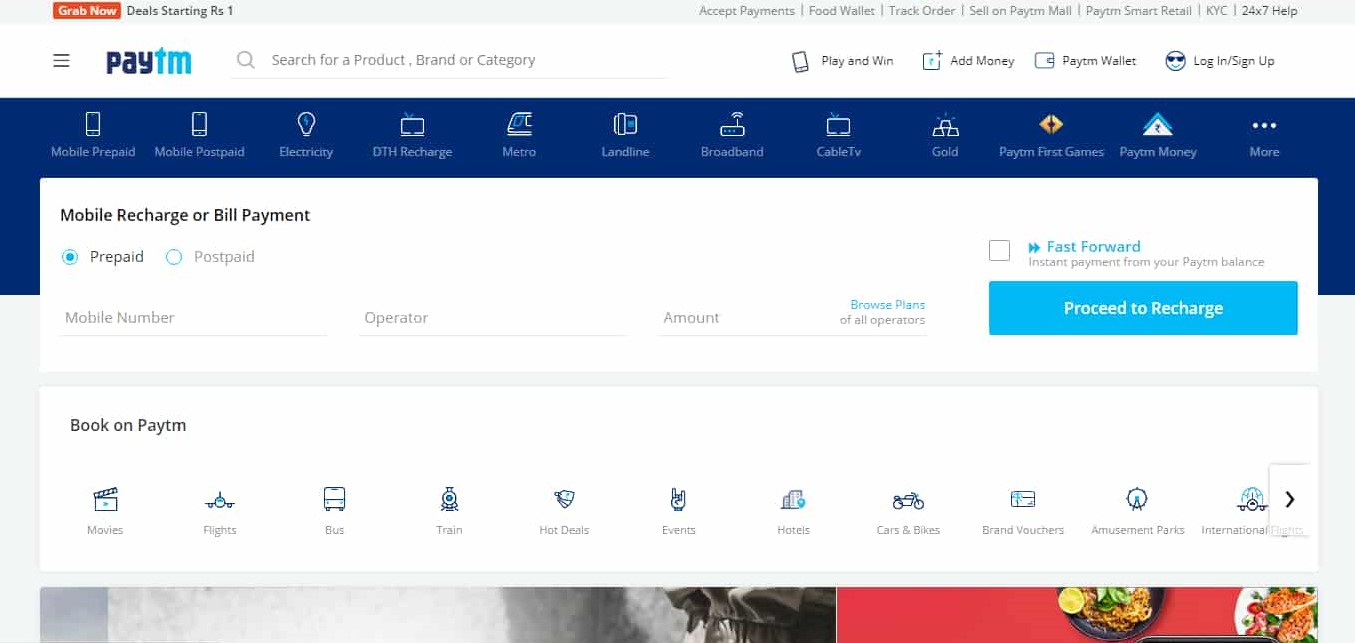The width and height of the screenshot is (1355, 643).
Task: Open the Electricity bulb icon
Action: coord(306,124)
